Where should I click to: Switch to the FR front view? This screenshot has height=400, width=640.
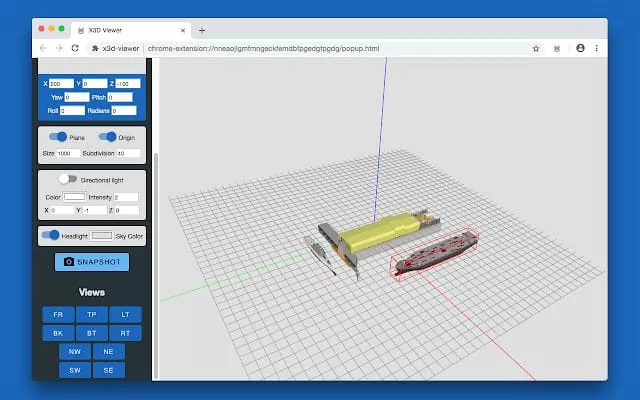[x=58, y=314]
